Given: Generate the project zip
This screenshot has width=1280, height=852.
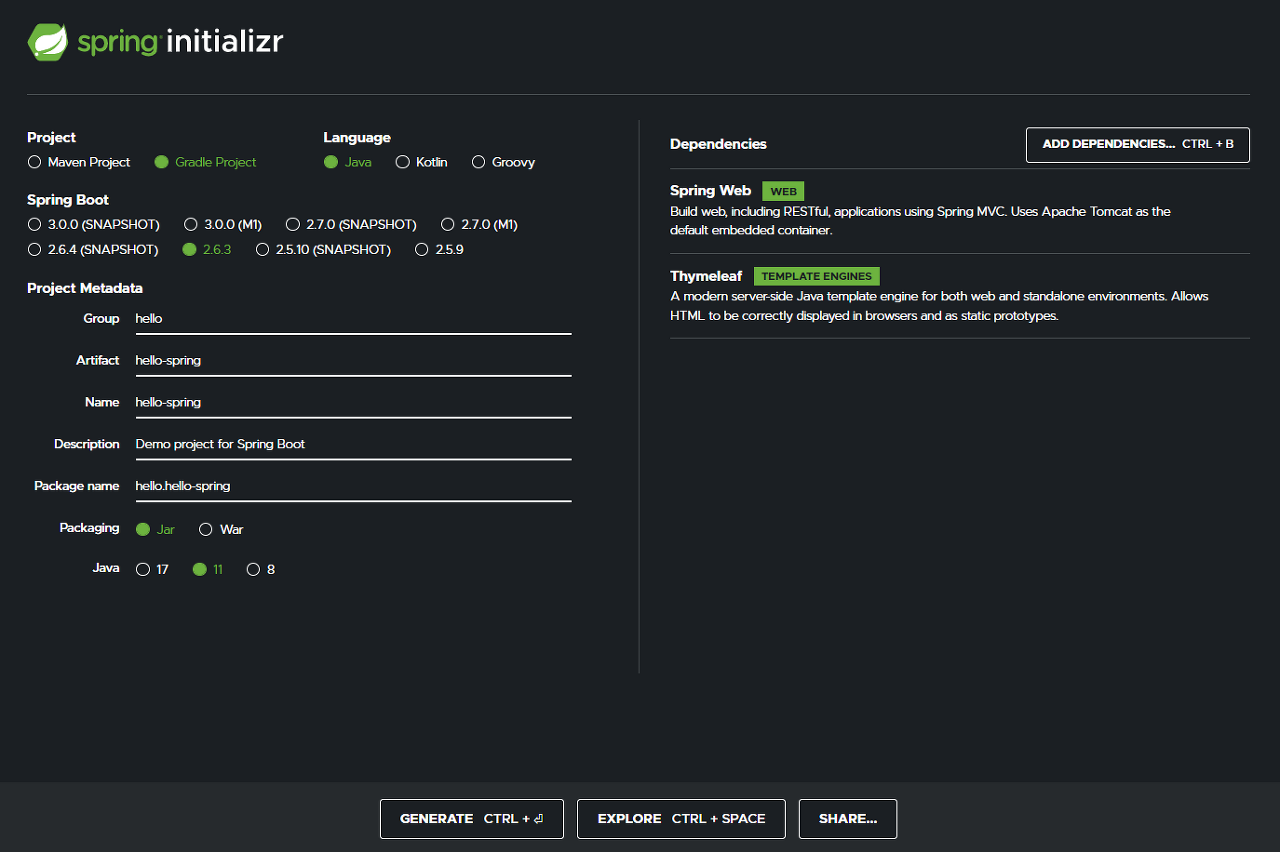Looking at the screenshot, I should click(472, 819).
